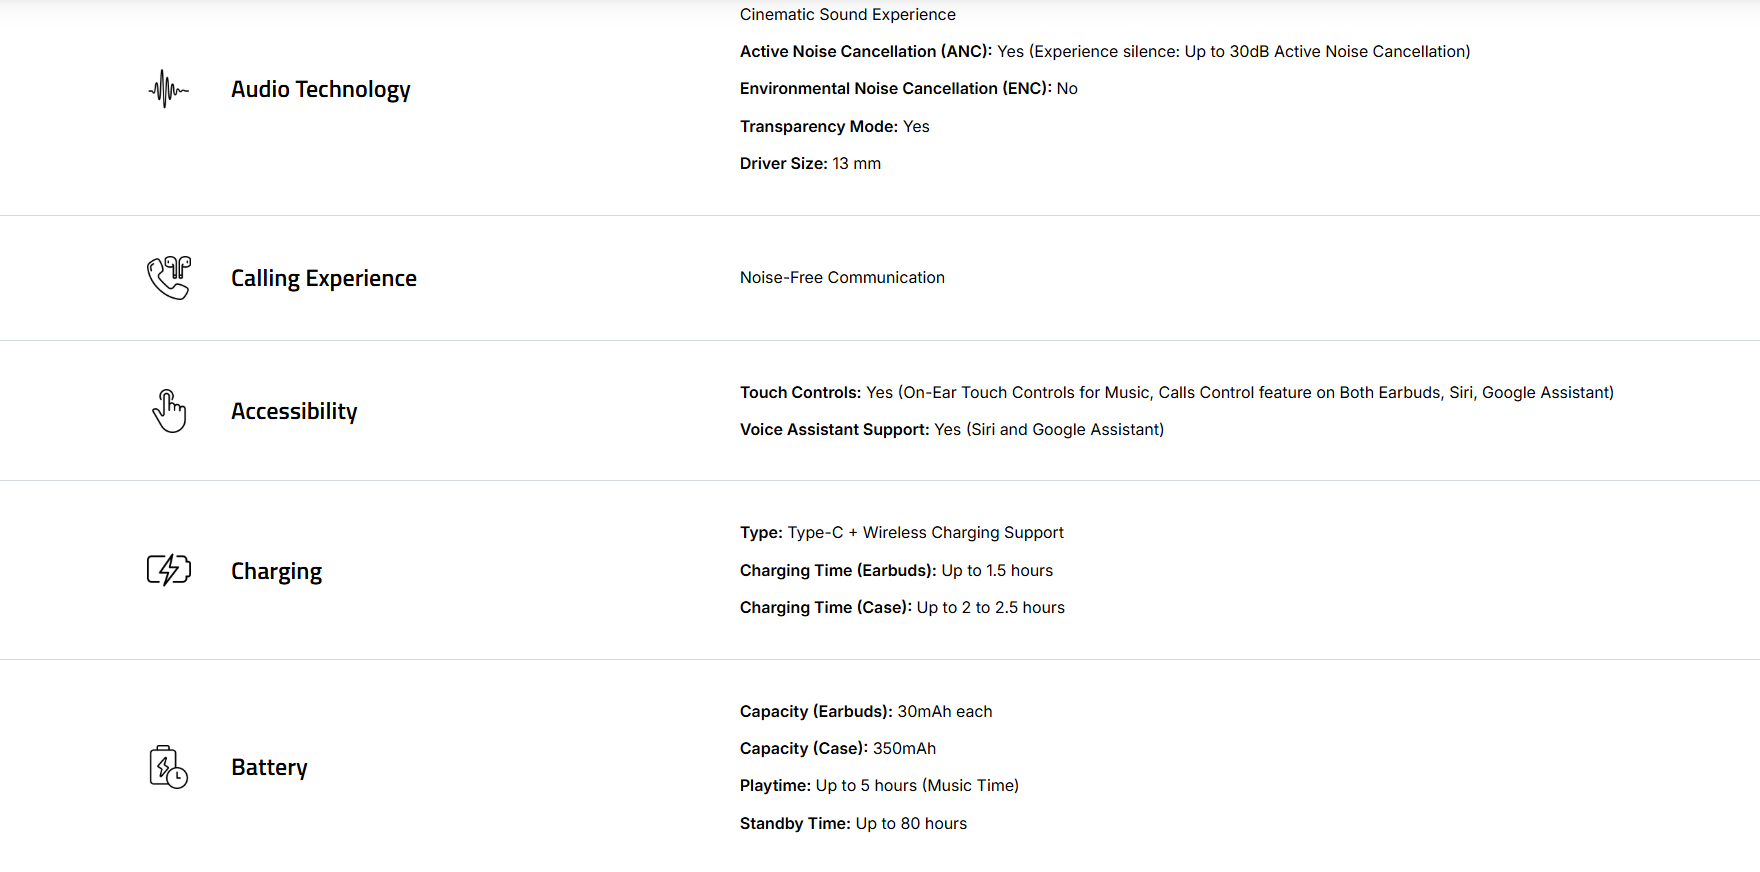The image size is (1760, 872).
Task: Click the Audio Technology waveform icon
Action: 168,89
